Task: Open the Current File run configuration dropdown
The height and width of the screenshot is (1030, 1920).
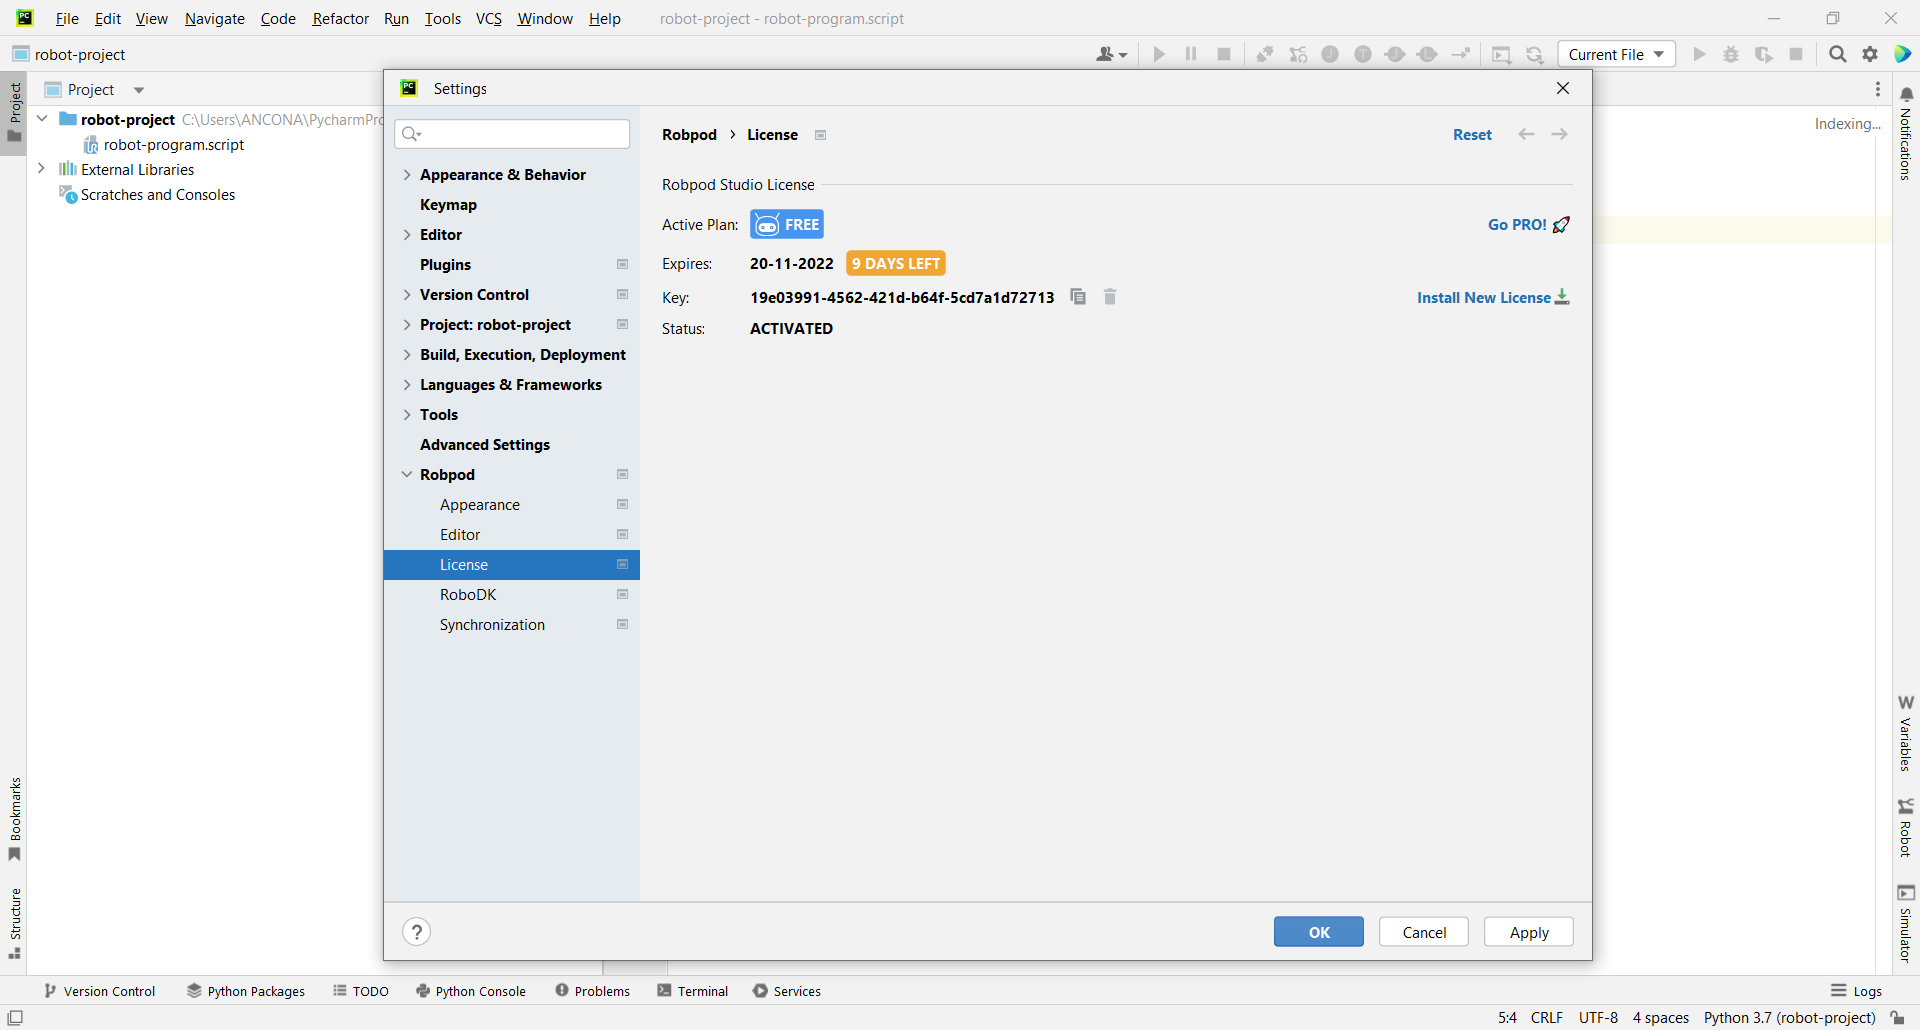Action: tap(1616, 54)
